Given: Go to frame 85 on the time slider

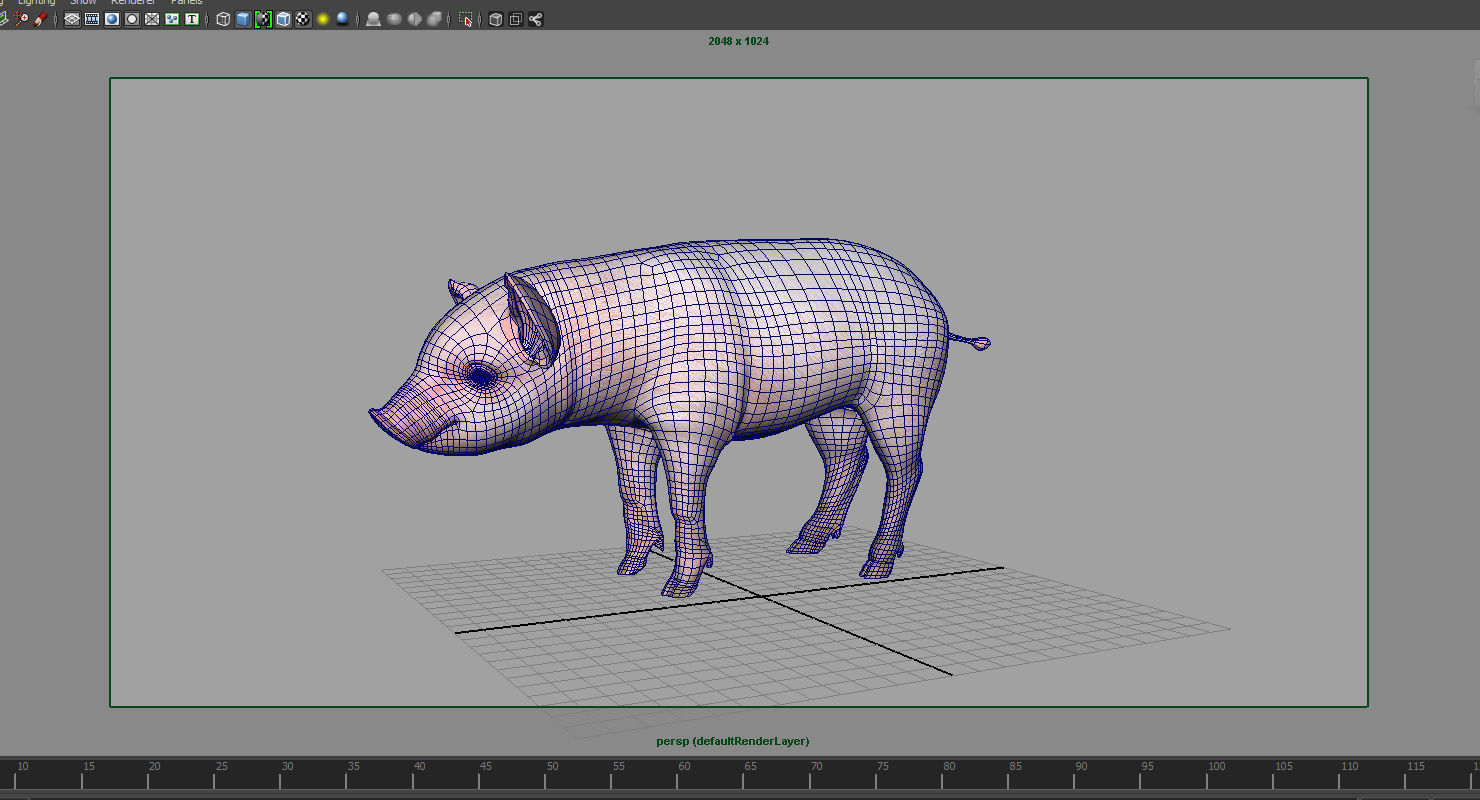Looking at the screenshot, I should [x=1015, y=767].
